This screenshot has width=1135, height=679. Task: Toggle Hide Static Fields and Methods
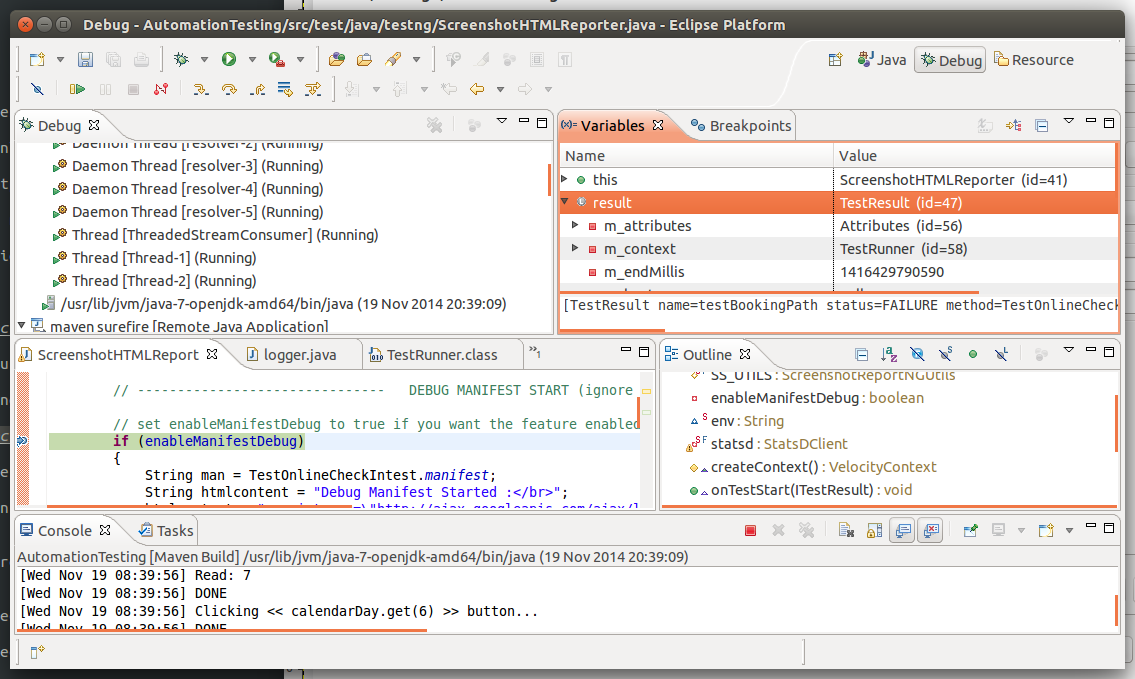coord(945,354)
